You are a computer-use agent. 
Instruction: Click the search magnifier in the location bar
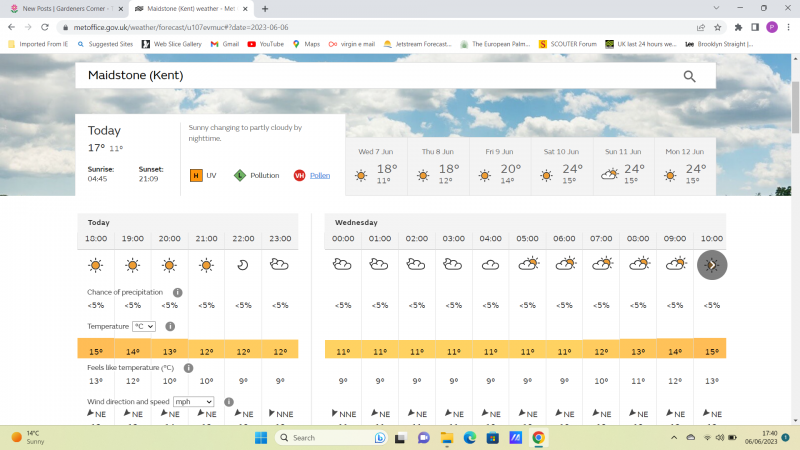(x=689, y=76)
